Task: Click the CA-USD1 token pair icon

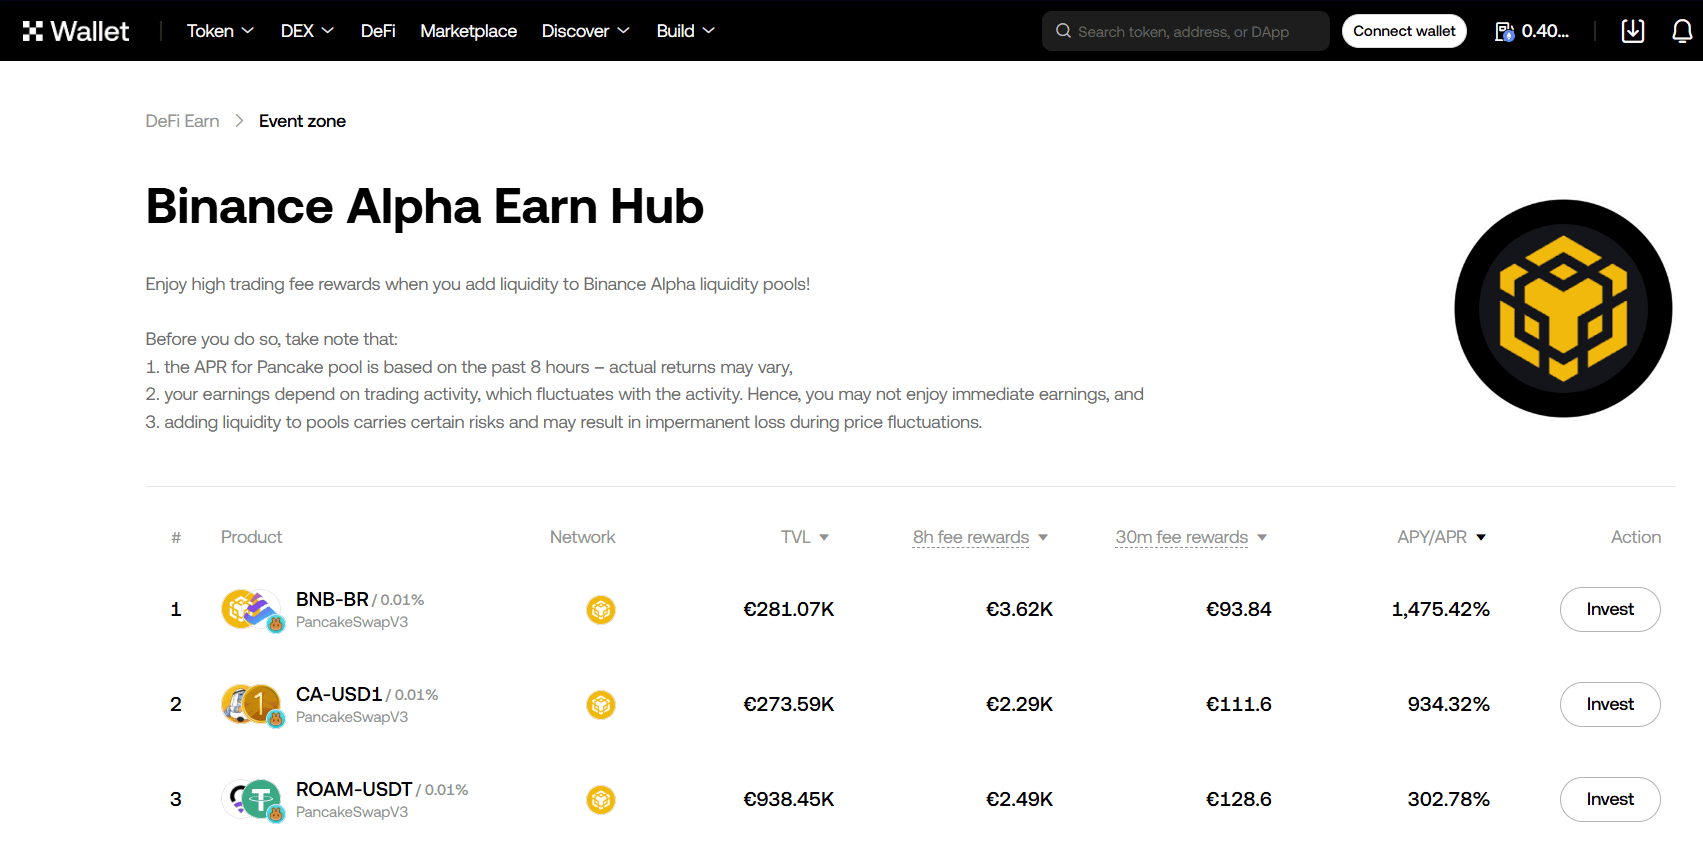Action: click(x=250, y=704)
